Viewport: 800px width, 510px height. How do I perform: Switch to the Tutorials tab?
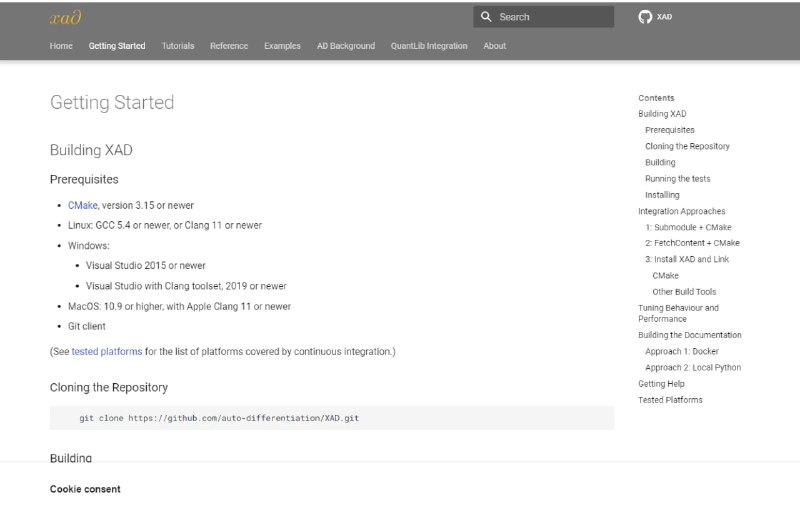click(178, 46)
